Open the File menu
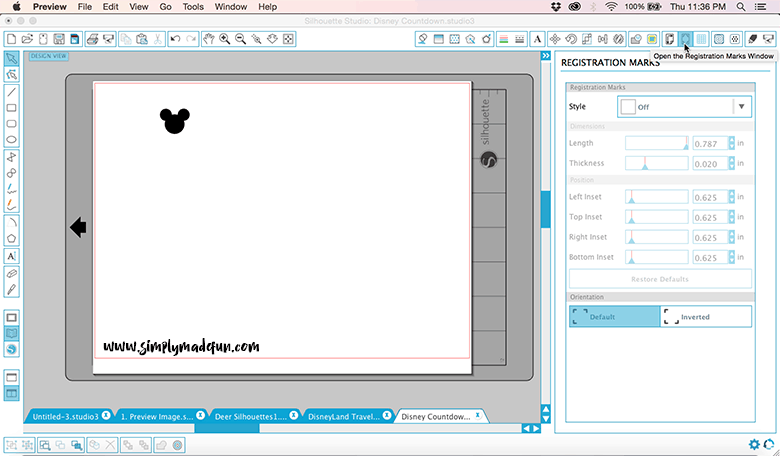 pos(85,7)
